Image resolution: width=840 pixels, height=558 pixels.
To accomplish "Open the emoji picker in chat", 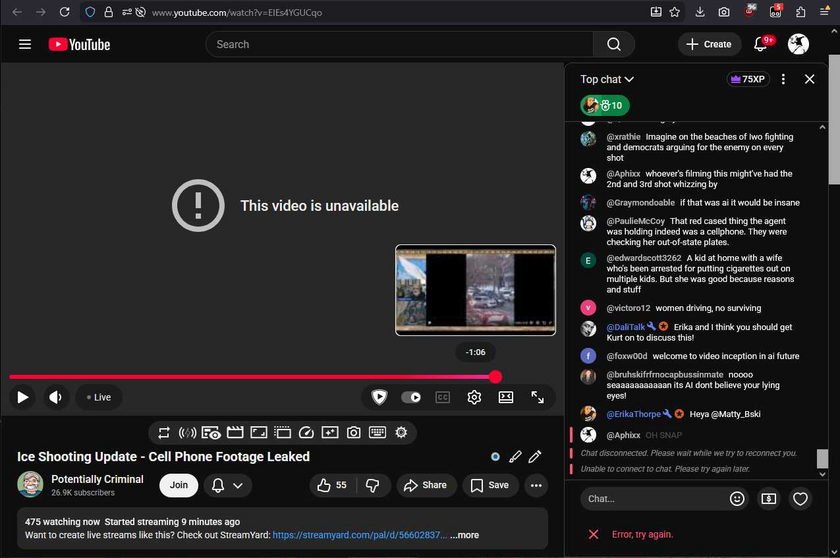I will 737,498.
